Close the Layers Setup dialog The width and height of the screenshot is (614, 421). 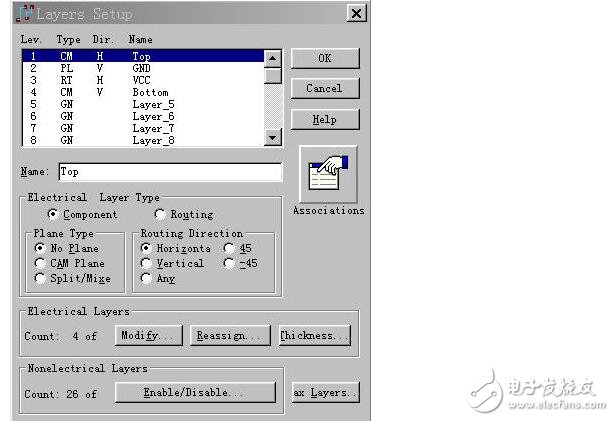(x=355, y=14)
